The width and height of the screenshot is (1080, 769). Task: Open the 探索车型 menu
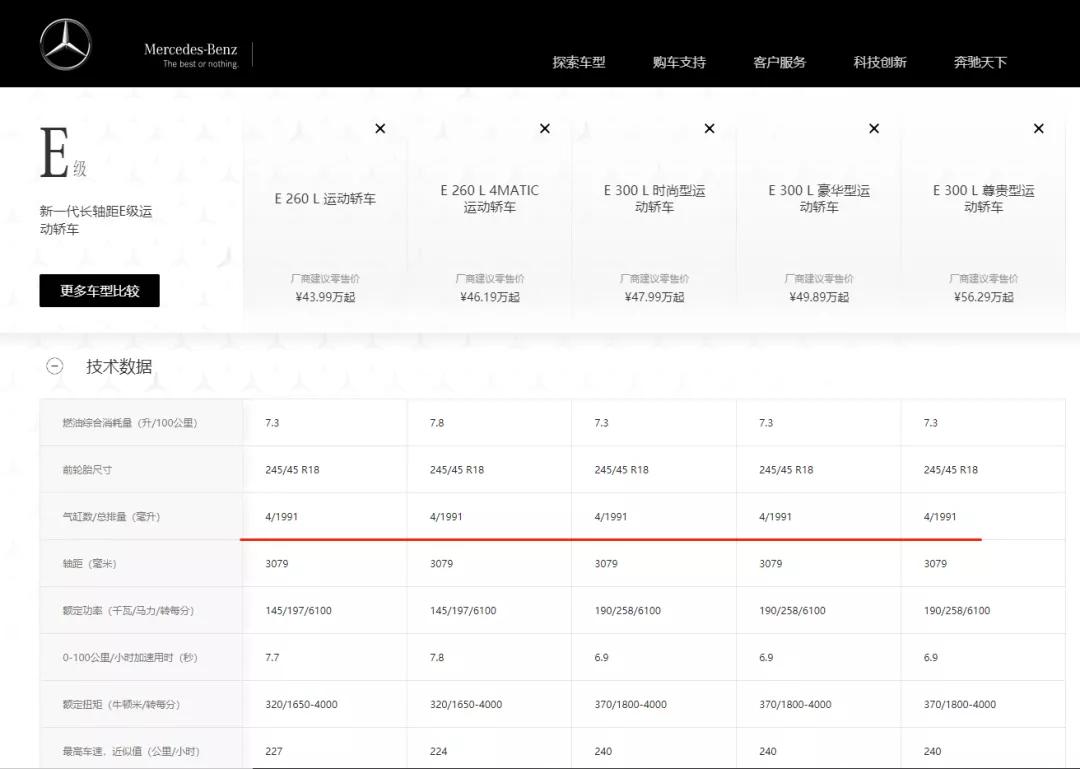coord(579,62)
